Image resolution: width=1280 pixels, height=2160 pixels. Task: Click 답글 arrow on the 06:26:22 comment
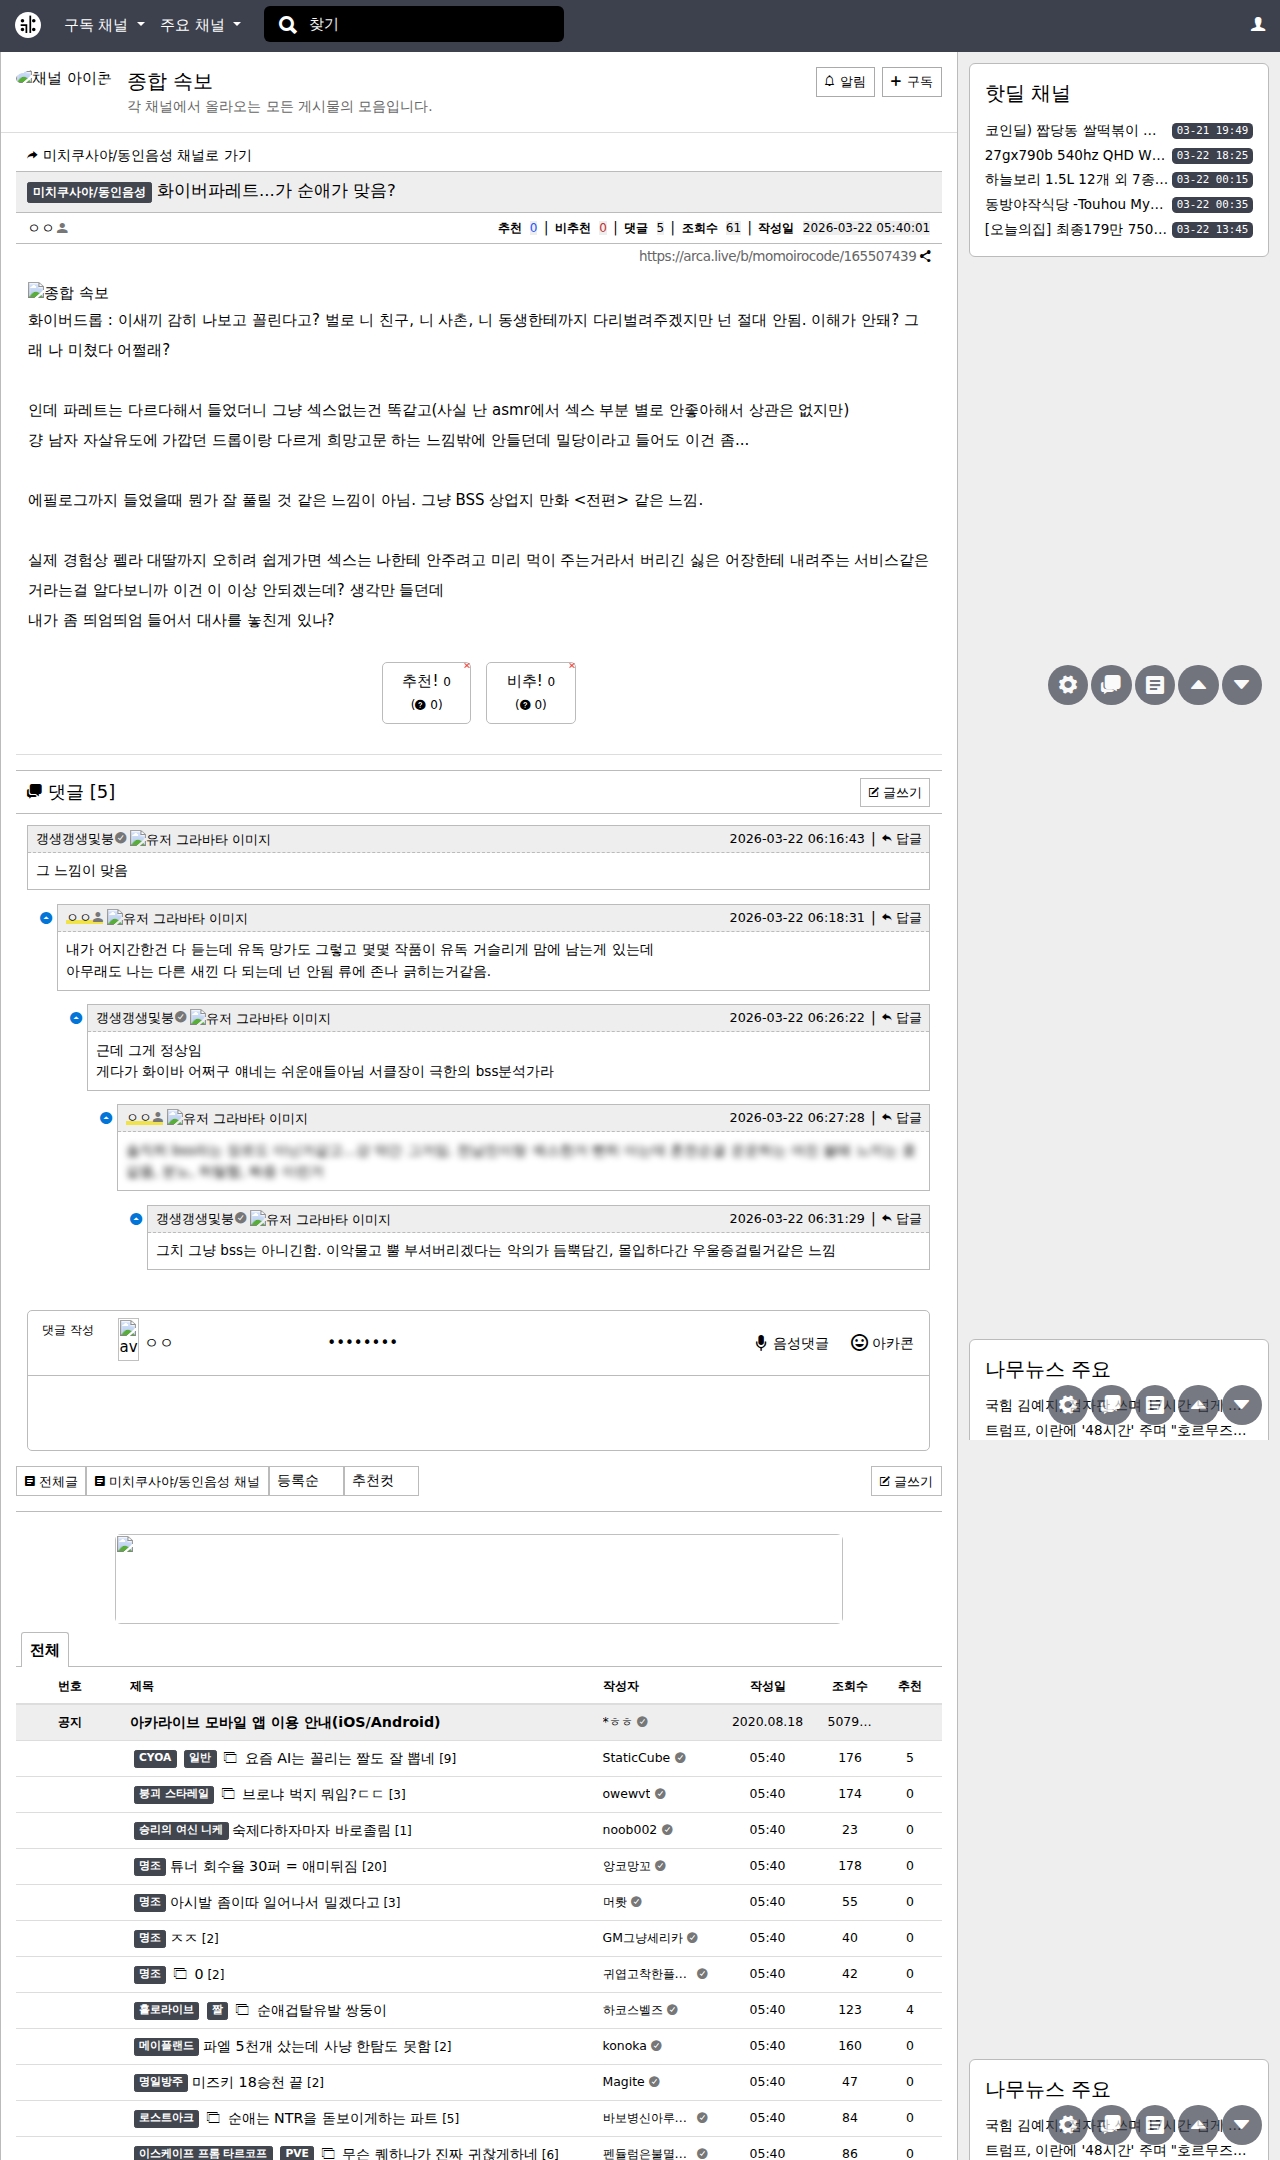click(x=902, y=1018)
